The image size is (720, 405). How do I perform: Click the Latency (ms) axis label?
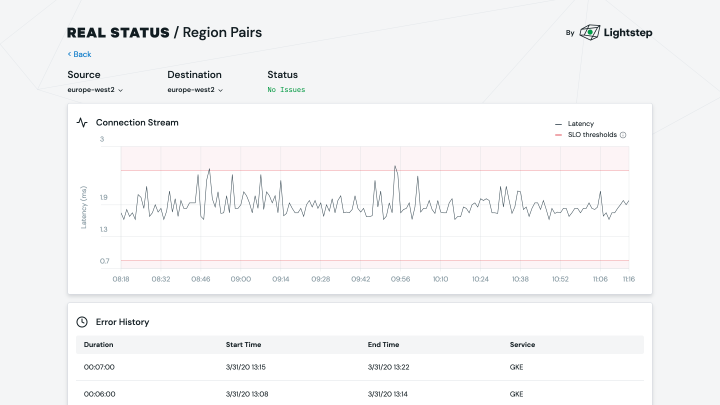84,207
